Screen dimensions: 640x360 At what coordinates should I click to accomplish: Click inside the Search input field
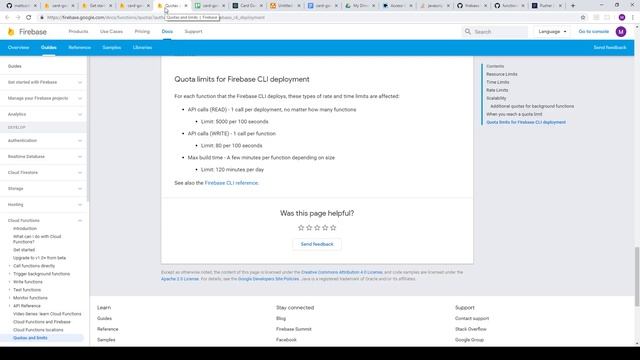point(500,31)
